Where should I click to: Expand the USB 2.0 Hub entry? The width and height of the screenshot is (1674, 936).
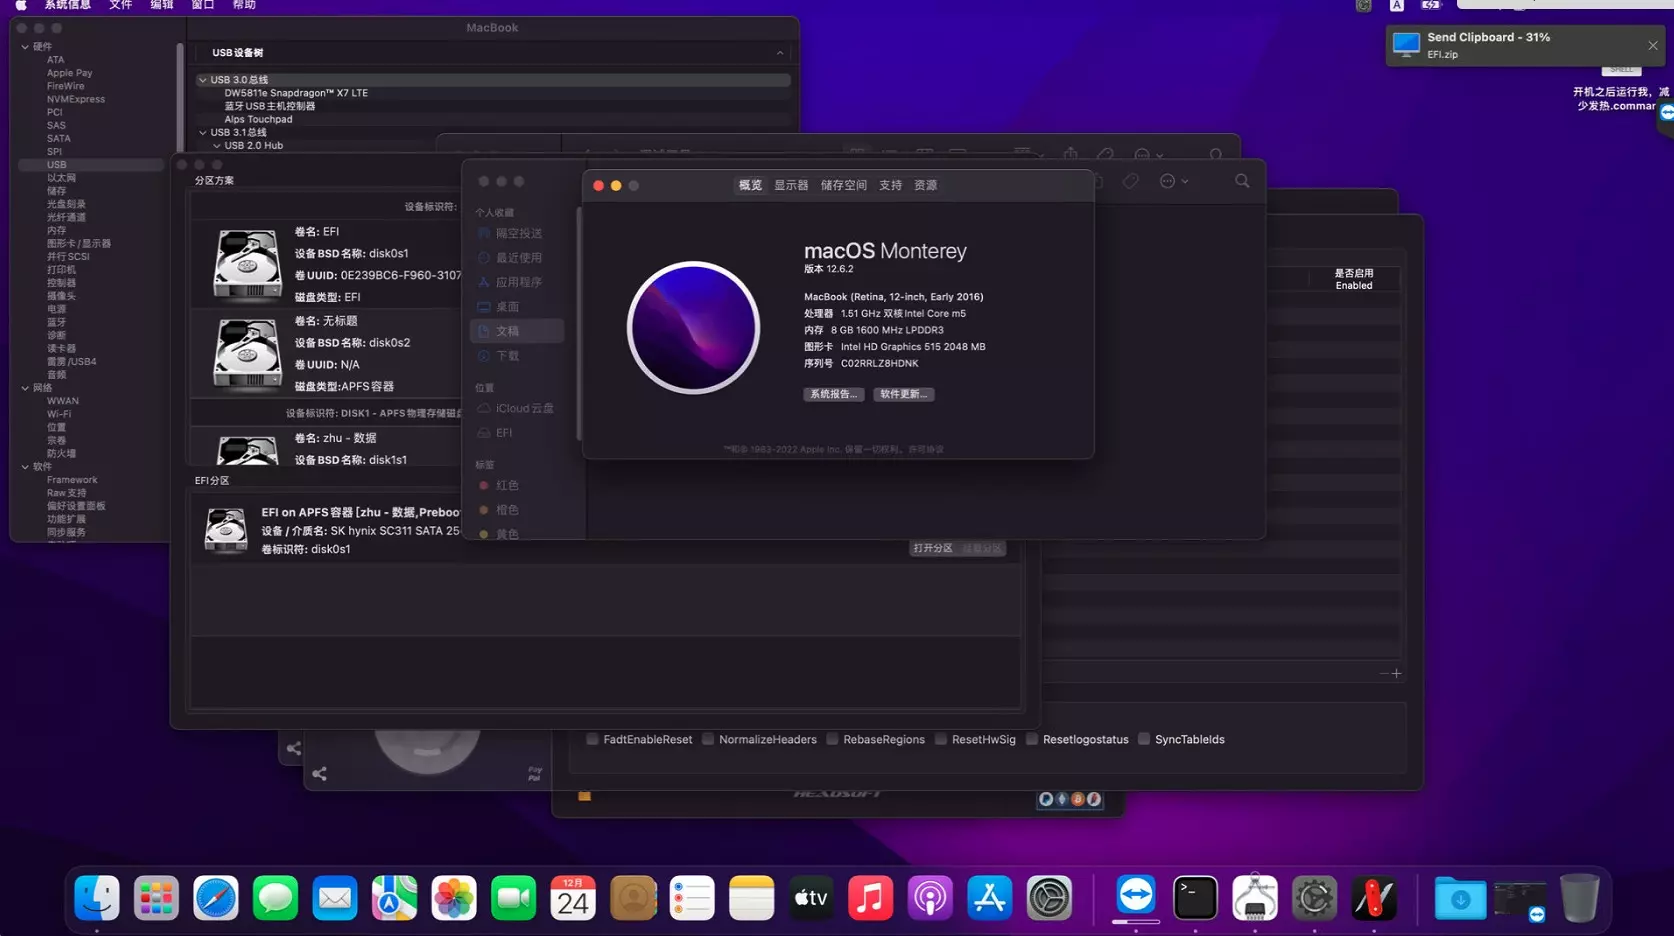pos(216,145)
